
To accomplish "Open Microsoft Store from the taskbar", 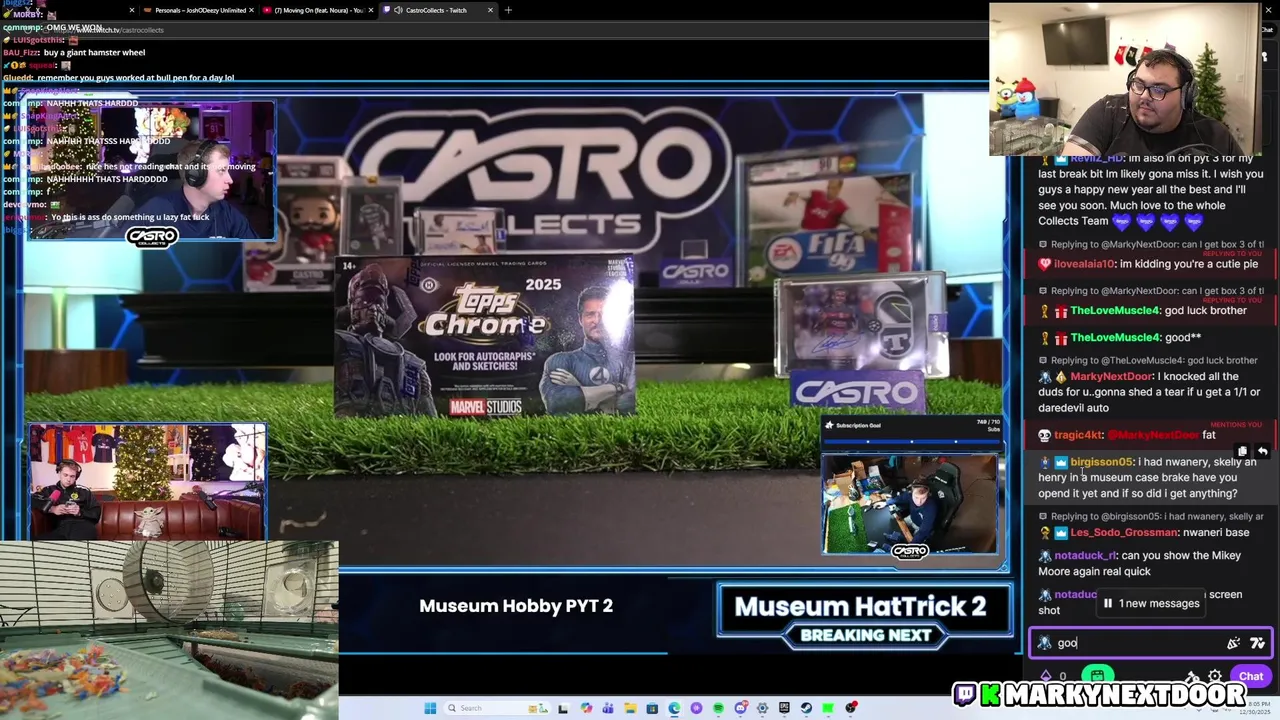I will pos(652,708).
